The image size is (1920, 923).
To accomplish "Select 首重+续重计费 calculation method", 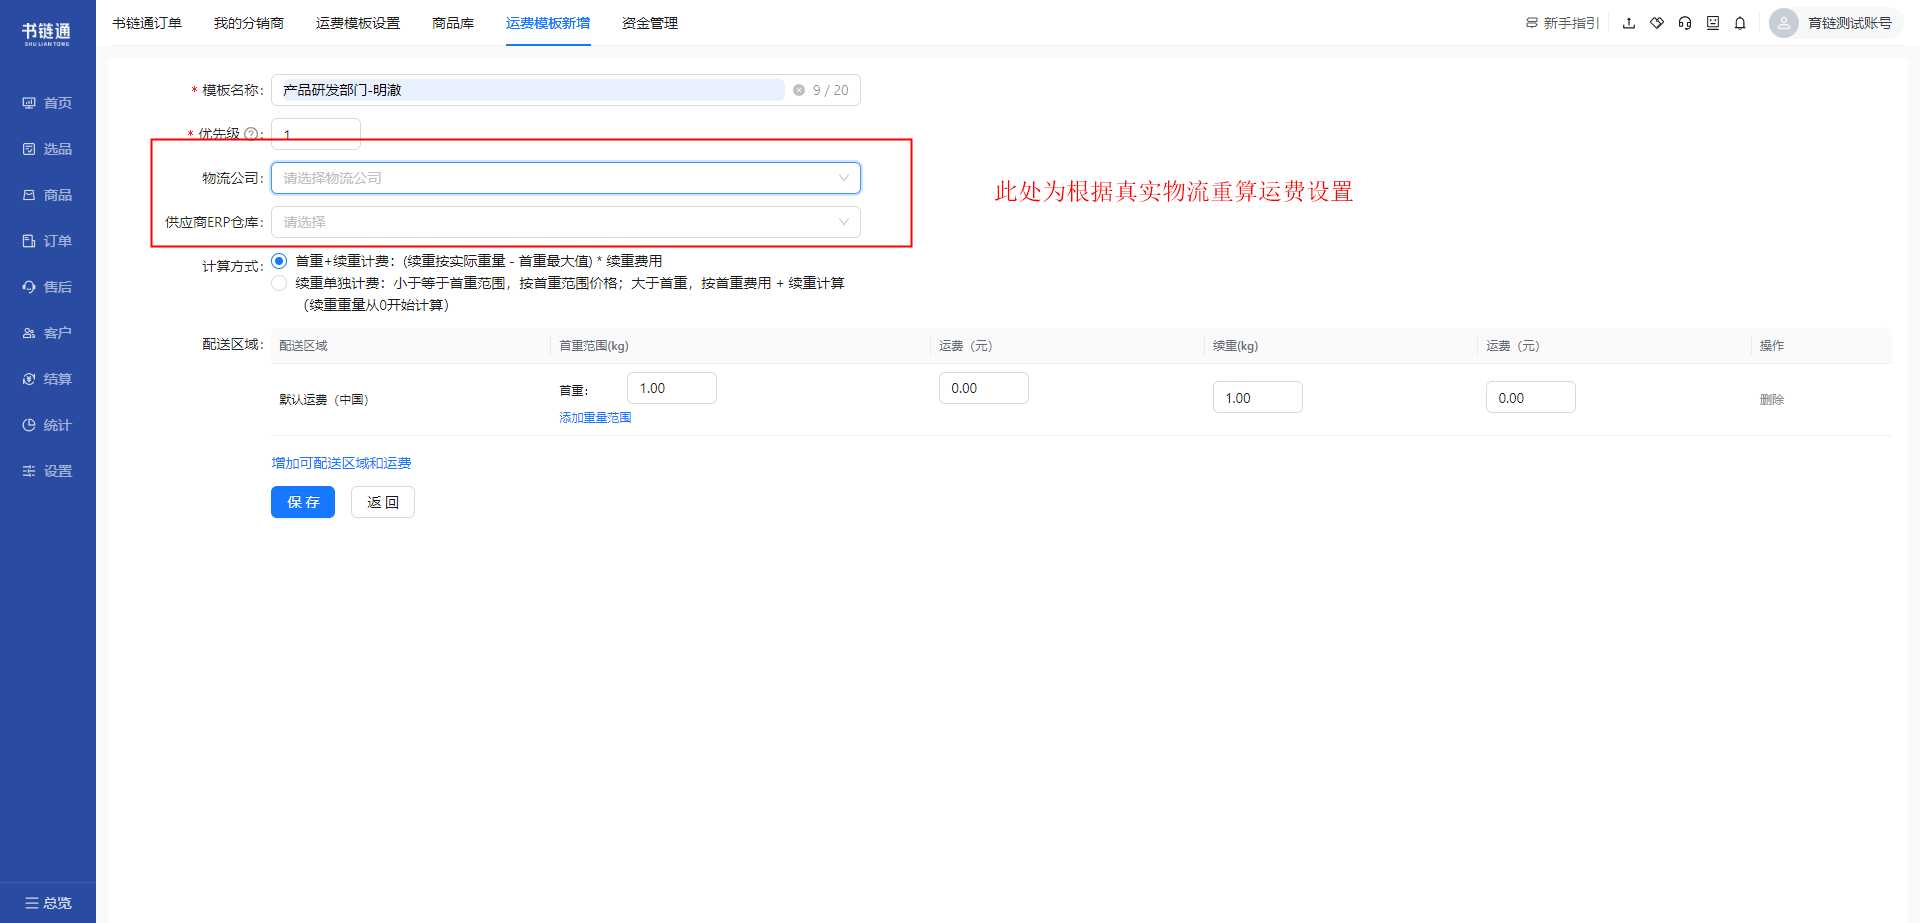I will pos(279,261).
